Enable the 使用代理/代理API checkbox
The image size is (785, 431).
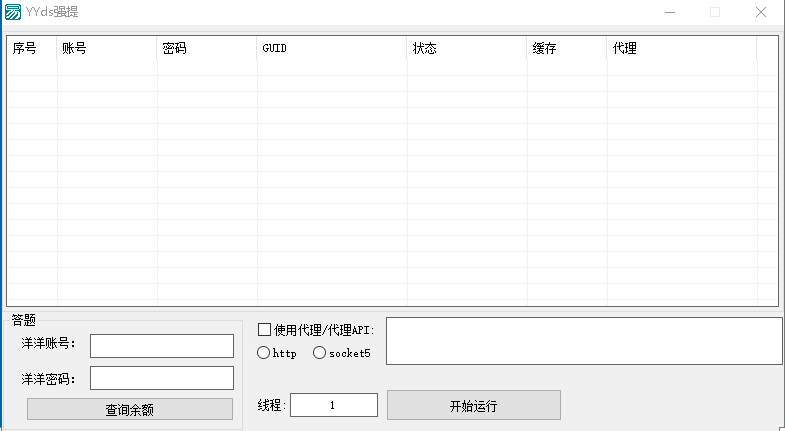[x=265, y=330]
